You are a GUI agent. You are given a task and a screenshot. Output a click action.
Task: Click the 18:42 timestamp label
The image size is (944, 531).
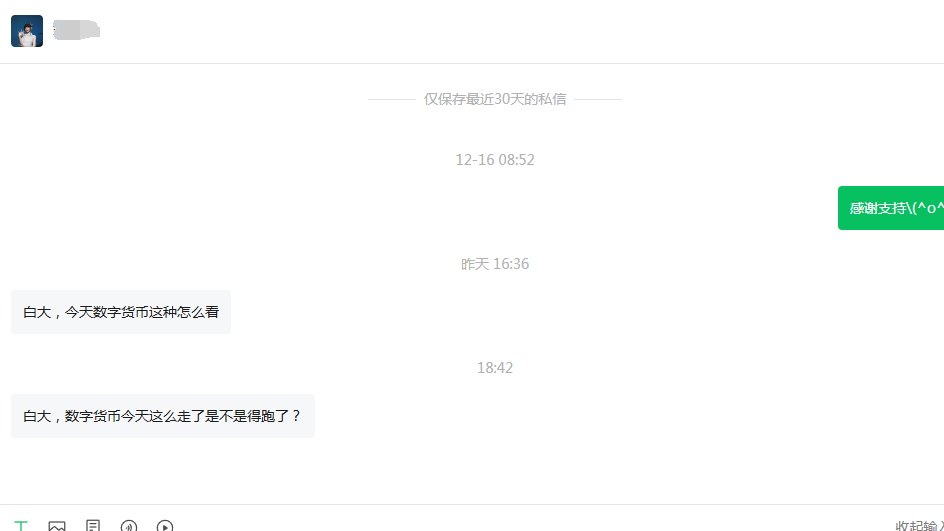pyautogui.click(x=495, y=367)
